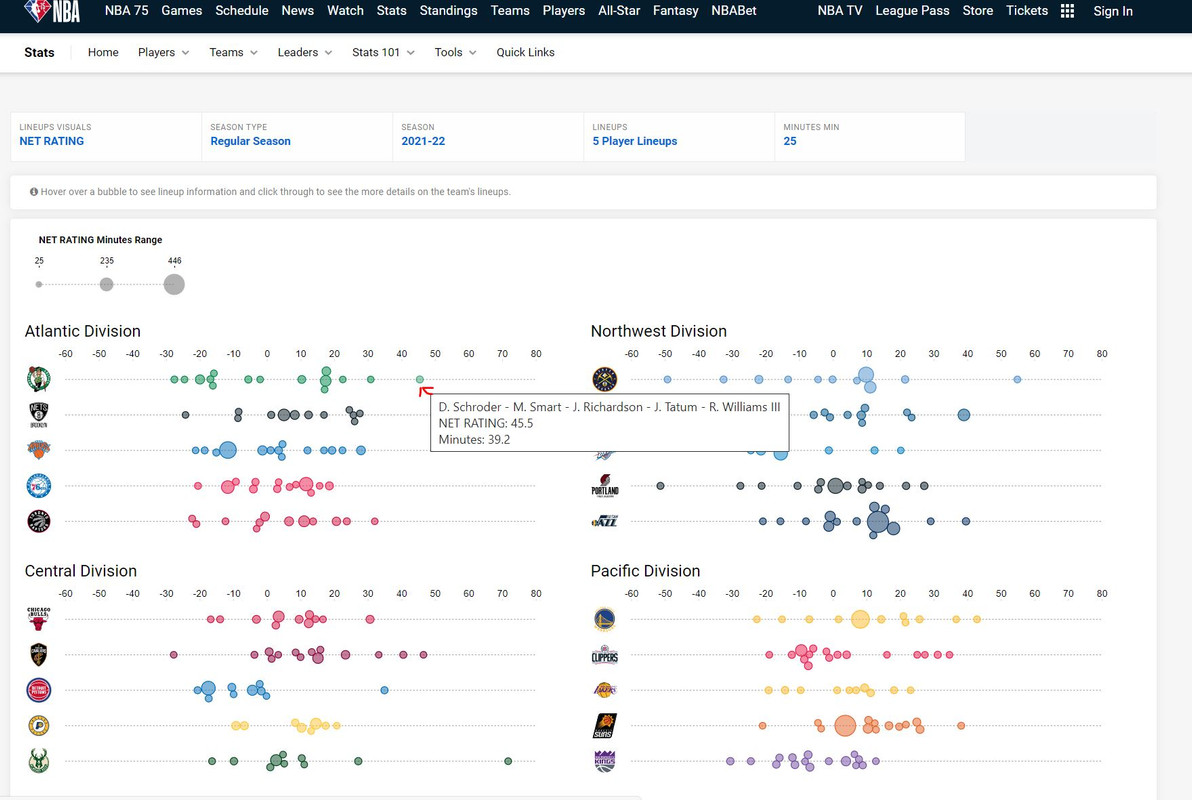Click the Brooklyn Nets team logo
This screenshot has width=1192, height=800.
click(x=39, y=414)
